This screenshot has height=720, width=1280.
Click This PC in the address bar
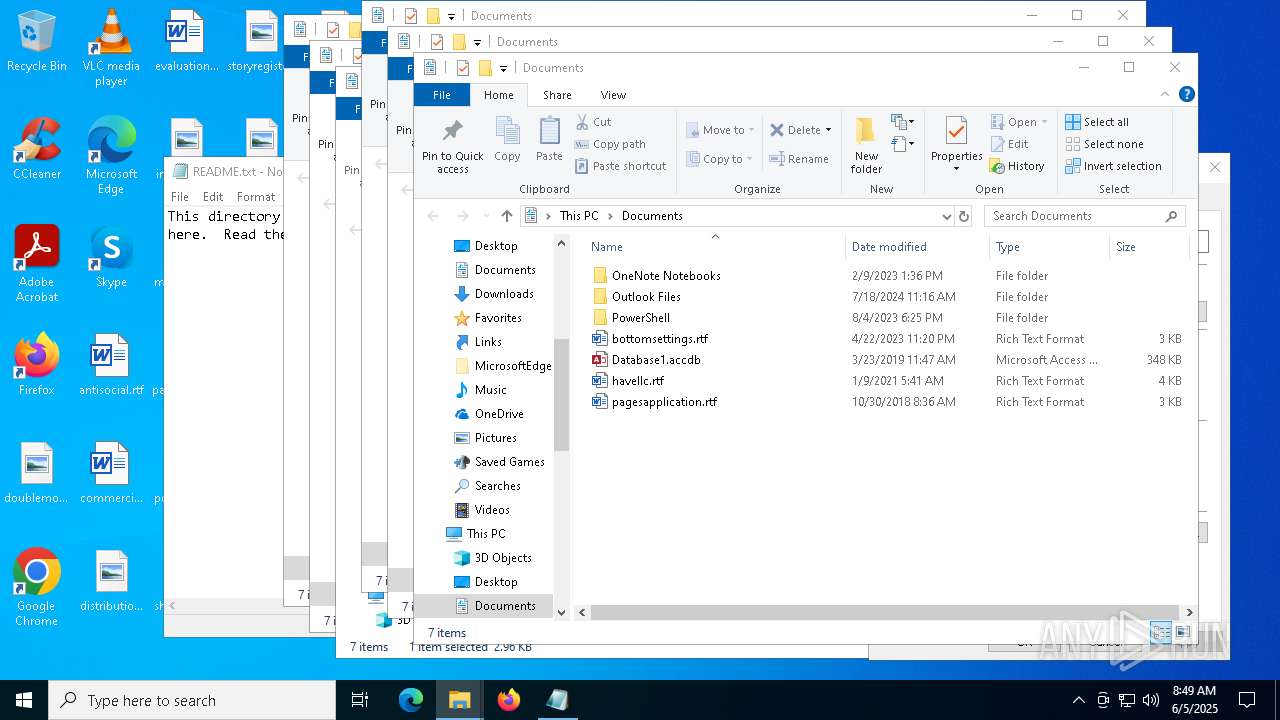click(579, 216)
